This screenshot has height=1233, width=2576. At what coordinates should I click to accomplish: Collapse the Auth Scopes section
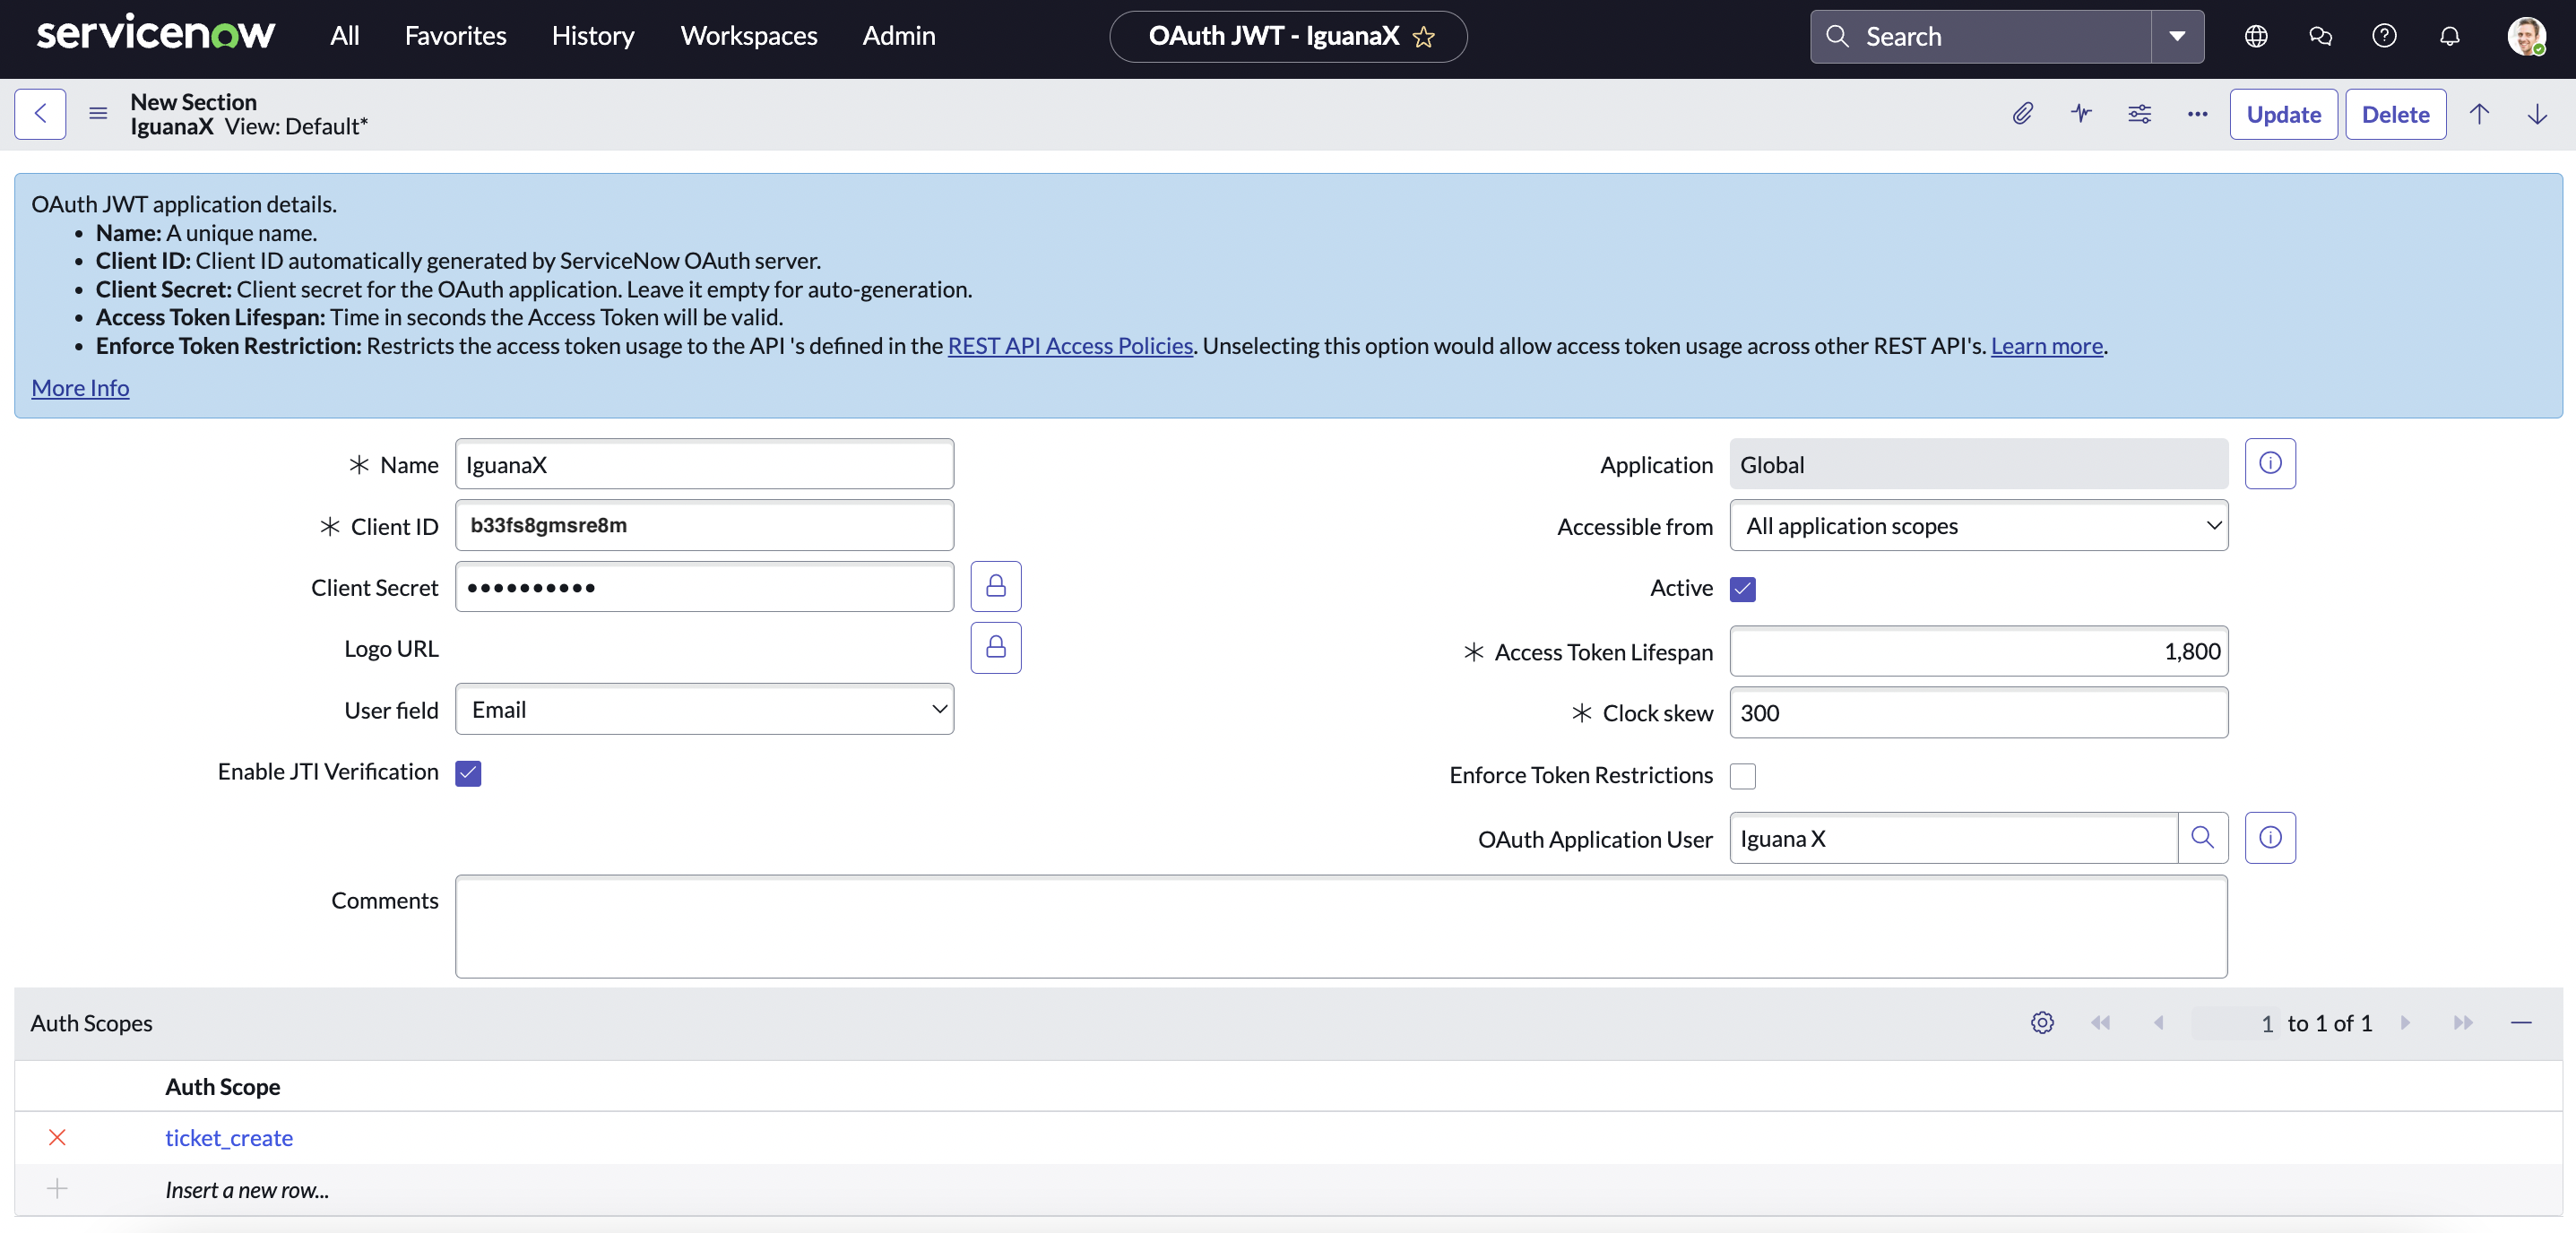(x=2521, y=1023)
